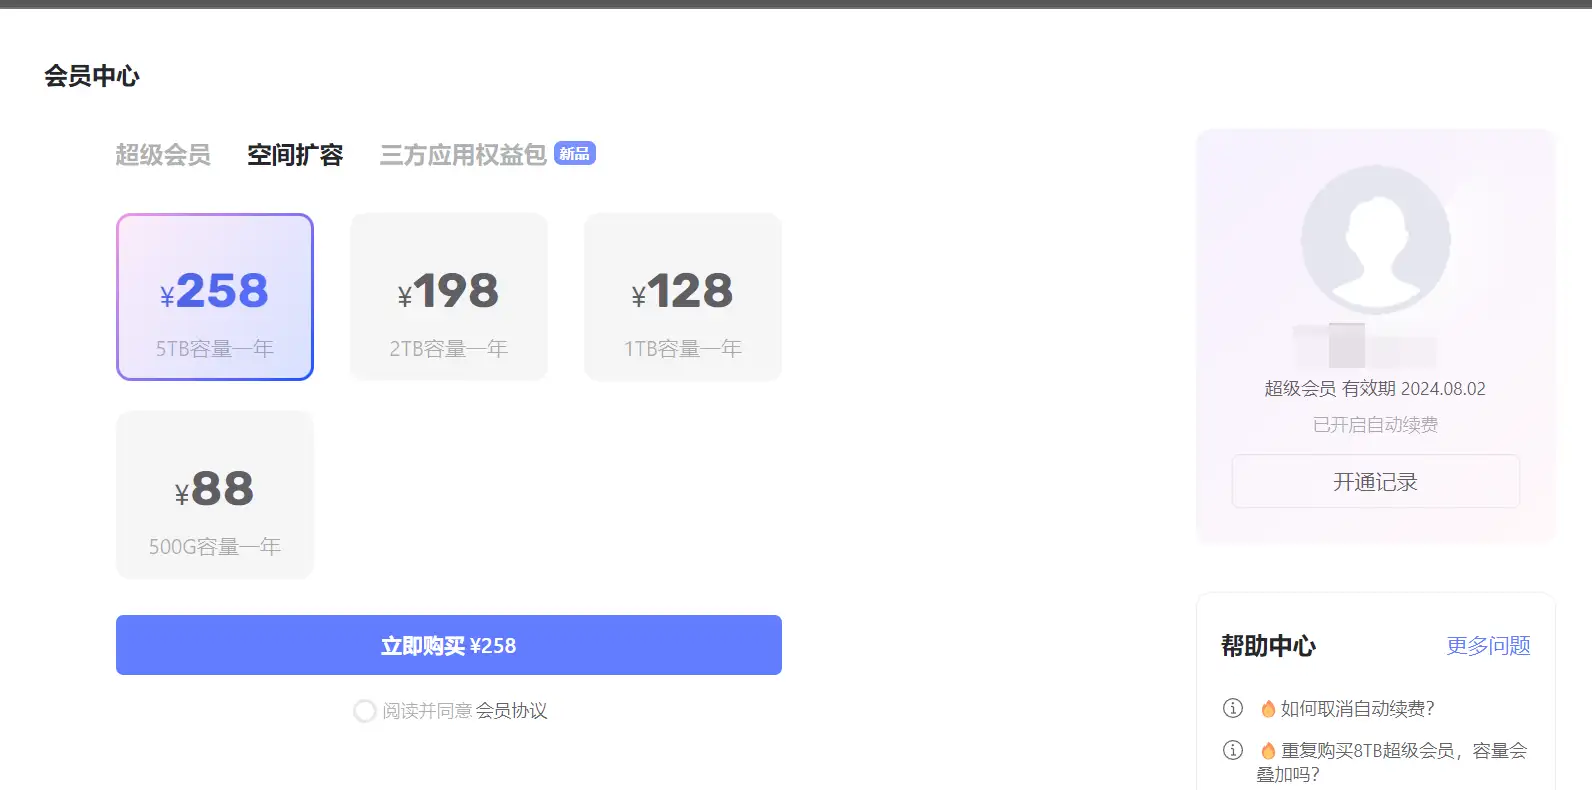1592x790 pixels.
Task: Open the 三方应用权益包 tab
Action: click(463, 155)
